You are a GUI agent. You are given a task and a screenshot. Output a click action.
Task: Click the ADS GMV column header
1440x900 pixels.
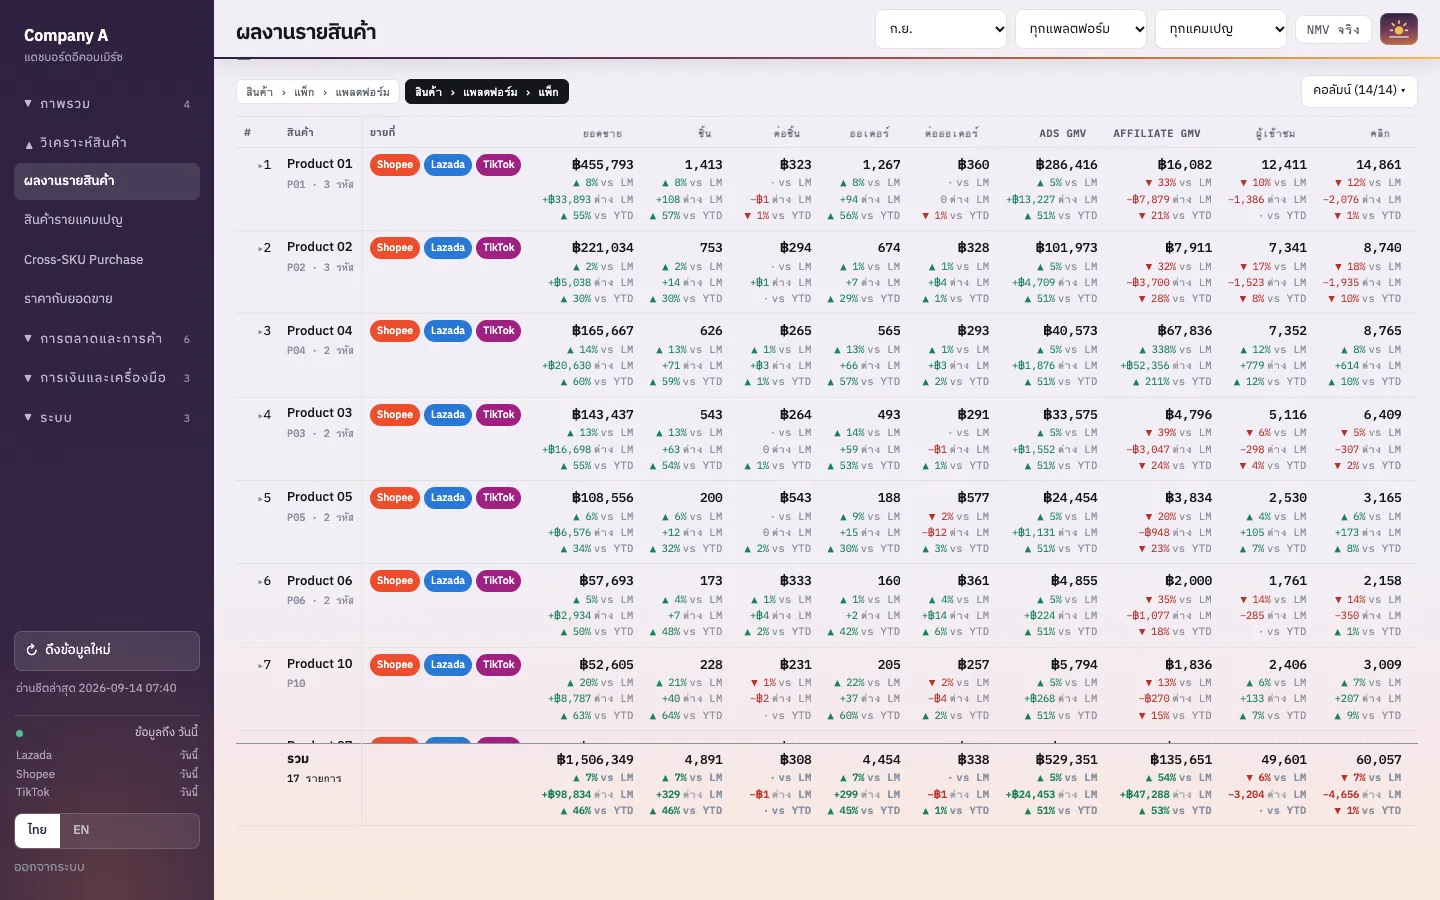point(1062,133)
